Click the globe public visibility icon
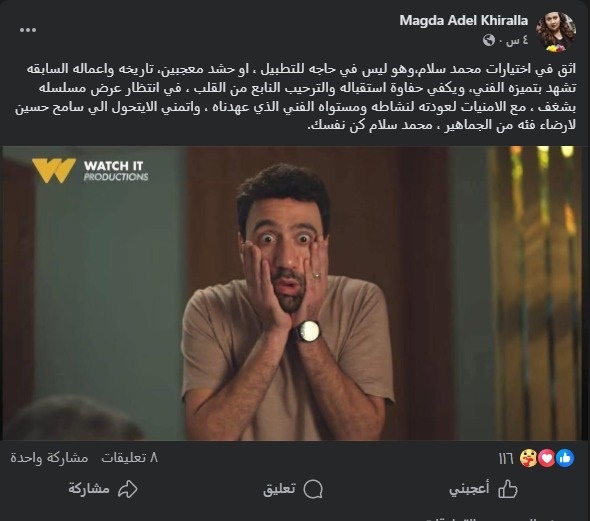 click(x=489, y=39)
